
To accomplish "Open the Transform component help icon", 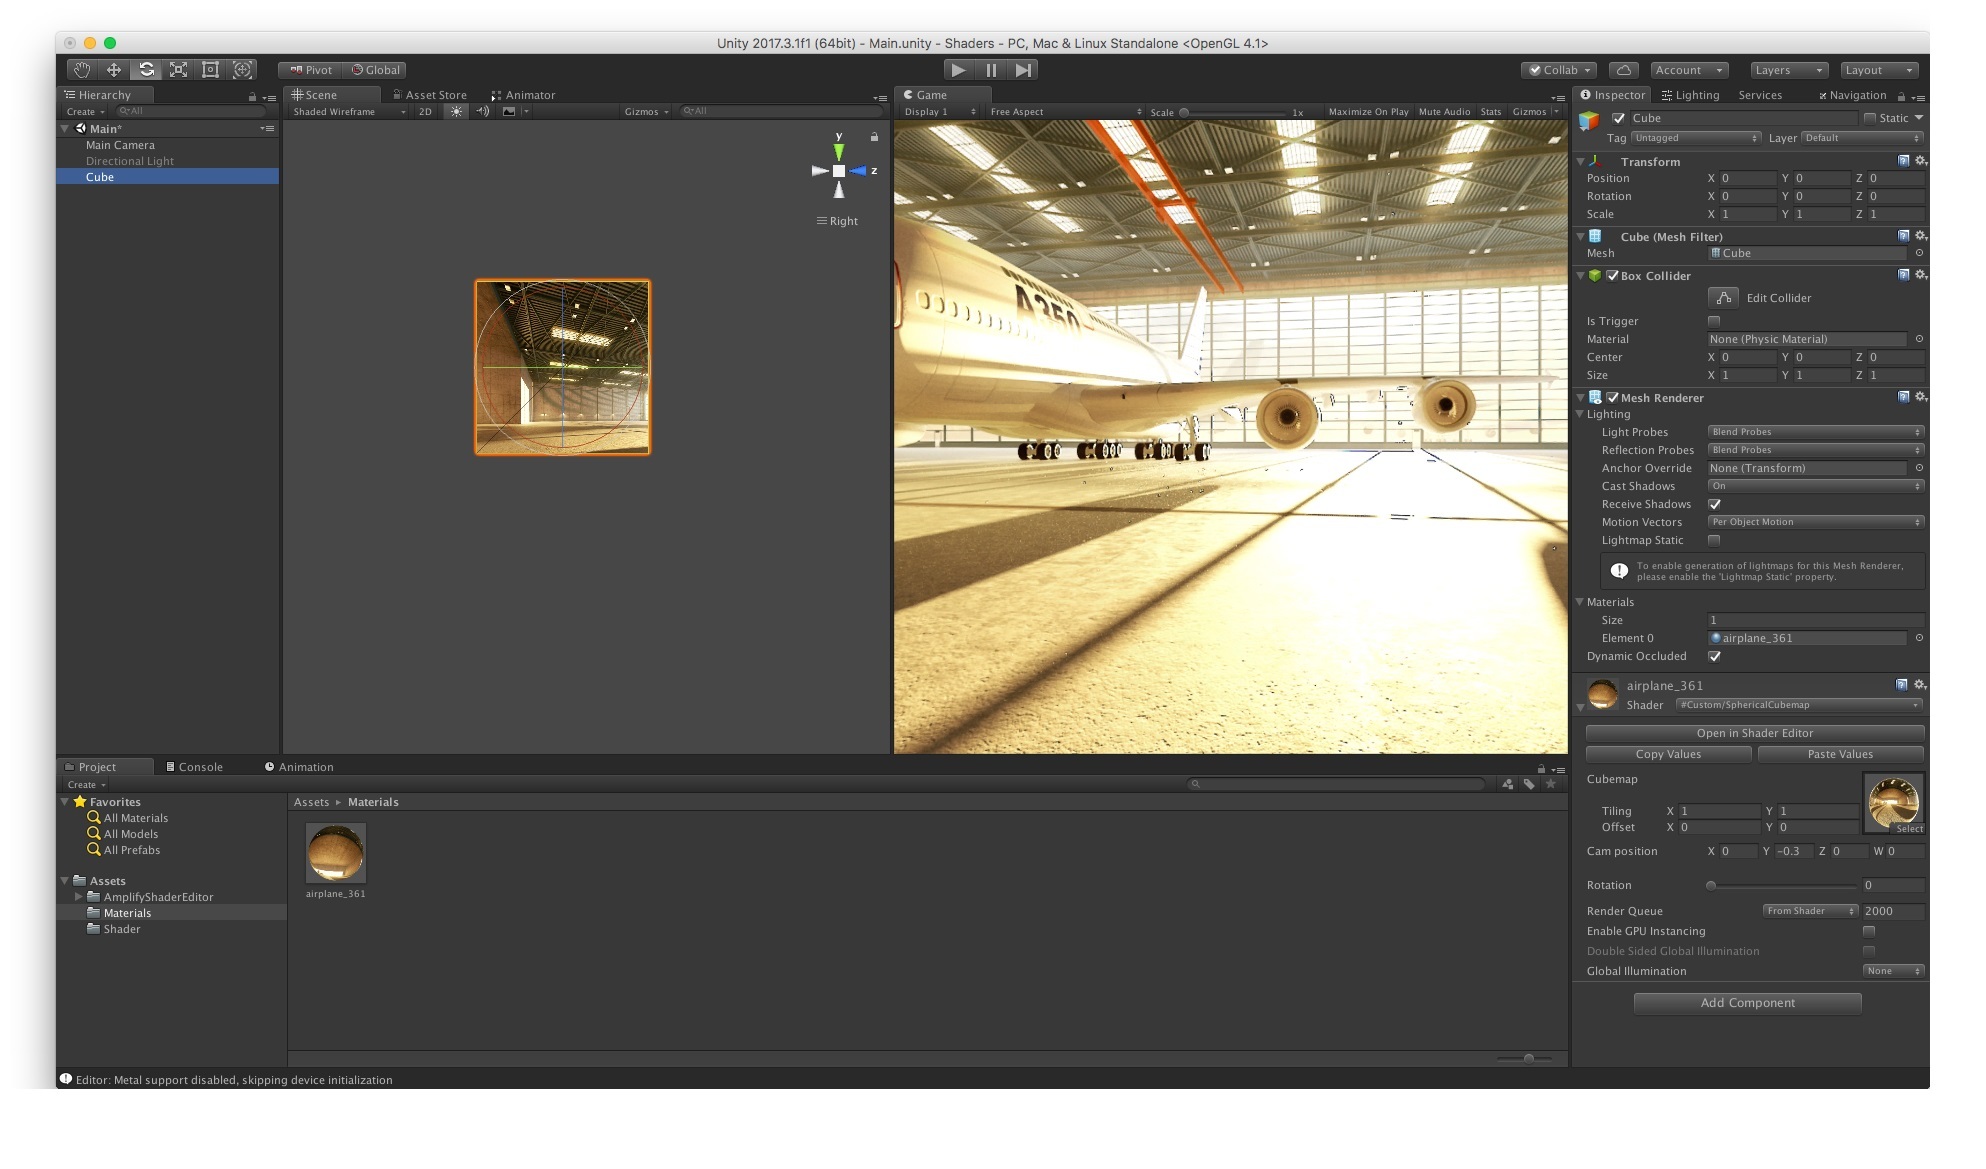I will coord(1903,160).
